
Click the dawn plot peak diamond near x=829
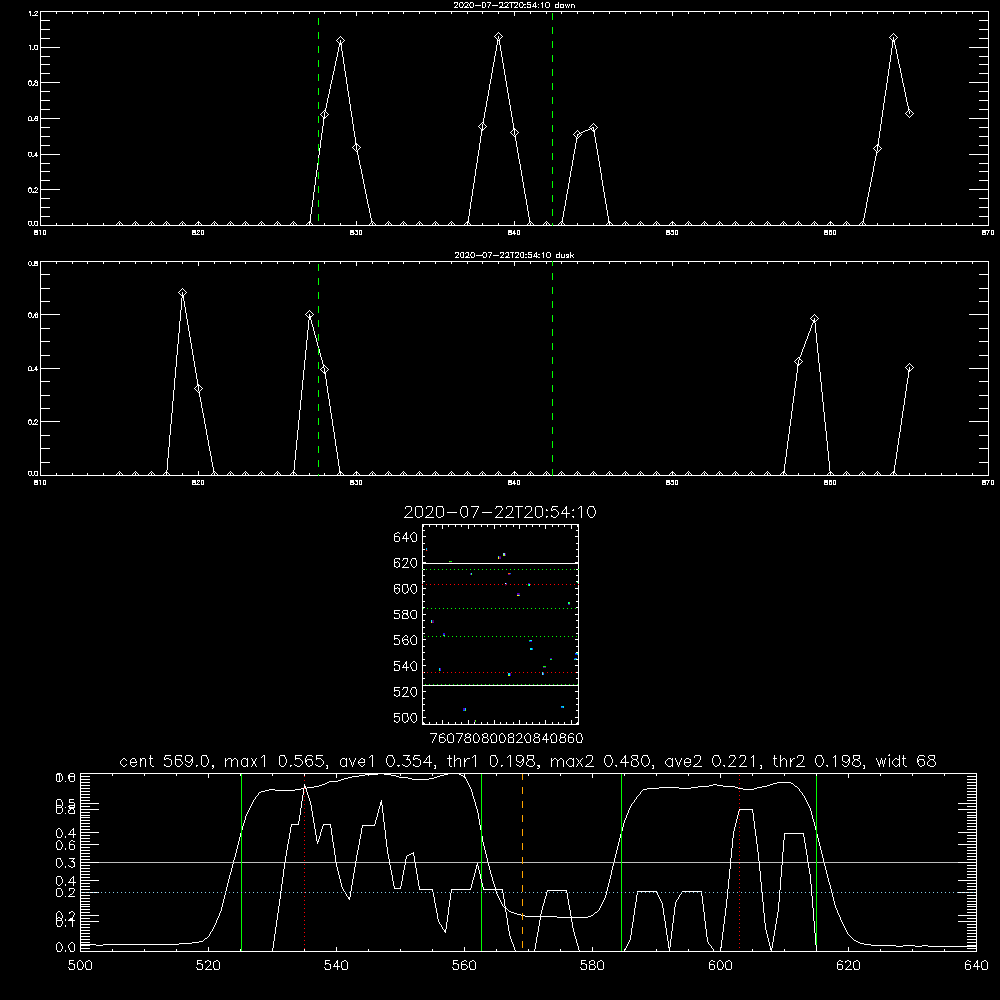tap(341, 41)
